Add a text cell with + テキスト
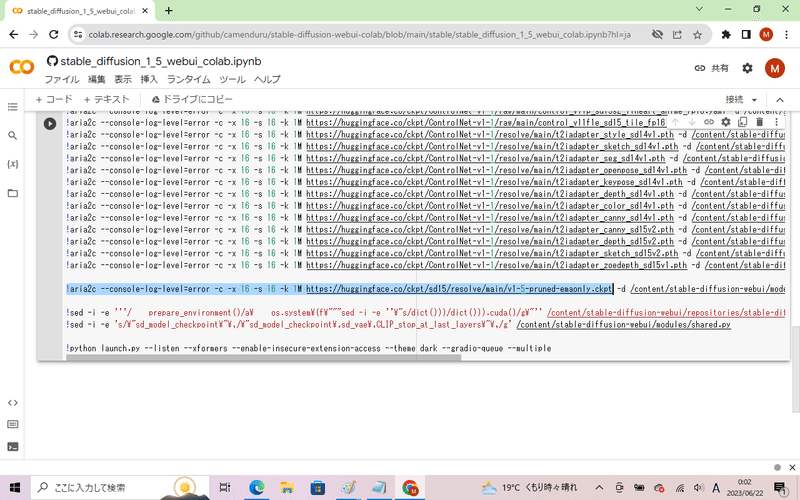This screenshot has height=500, width=800. 106,99
